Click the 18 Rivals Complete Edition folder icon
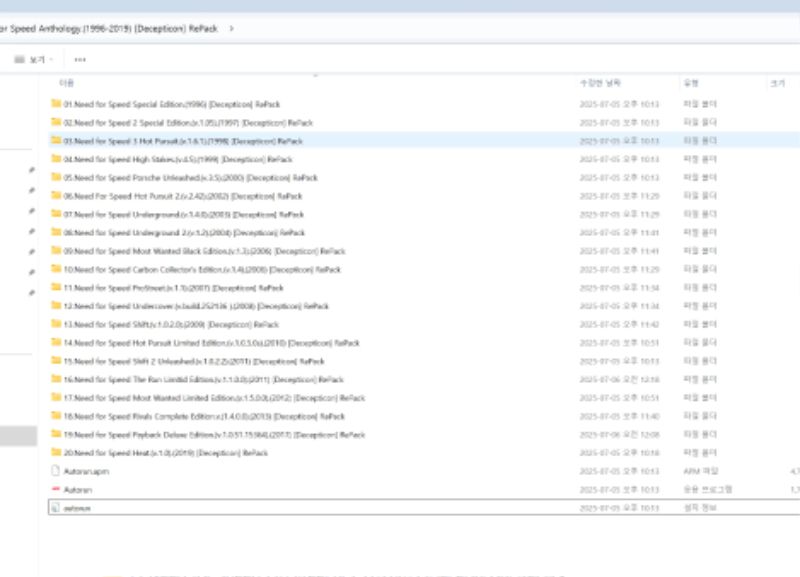 point(56,416)
